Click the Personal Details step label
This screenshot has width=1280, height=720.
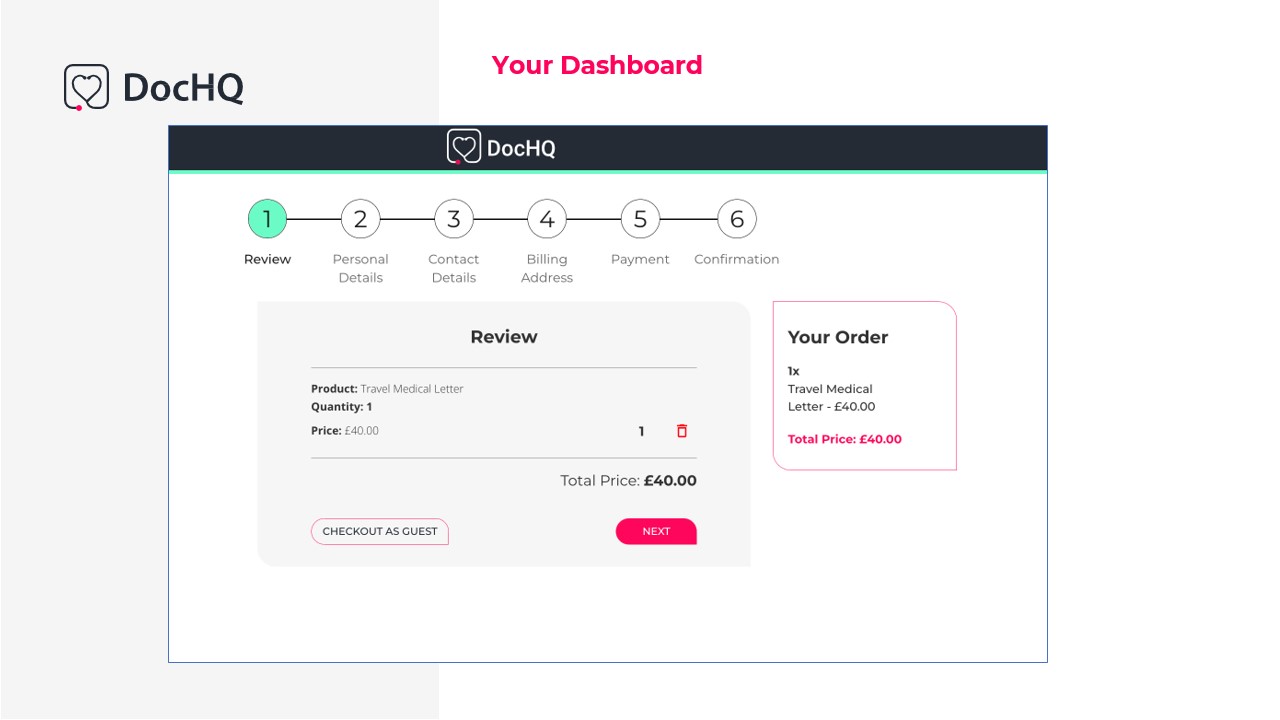(360, 268)
